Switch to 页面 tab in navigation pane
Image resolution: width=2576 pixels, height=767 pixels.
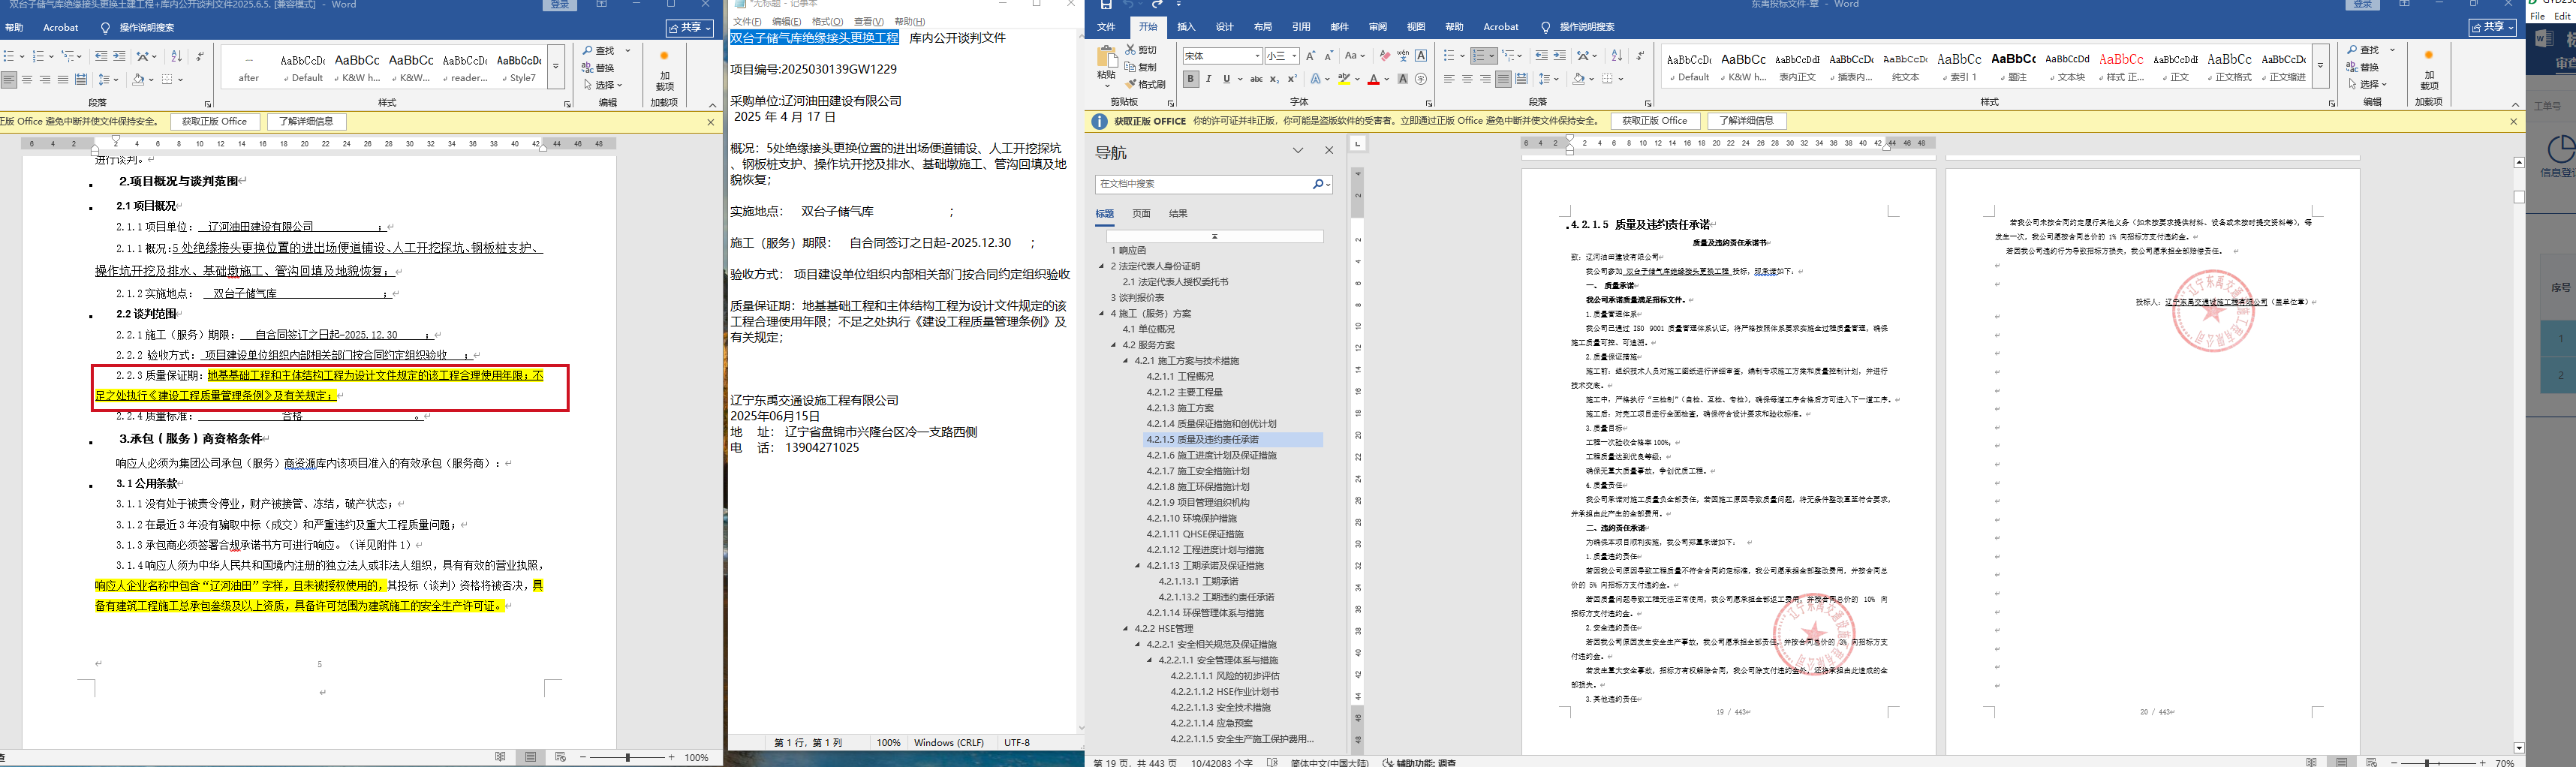pyautogui.click(x=1141, y=213)
